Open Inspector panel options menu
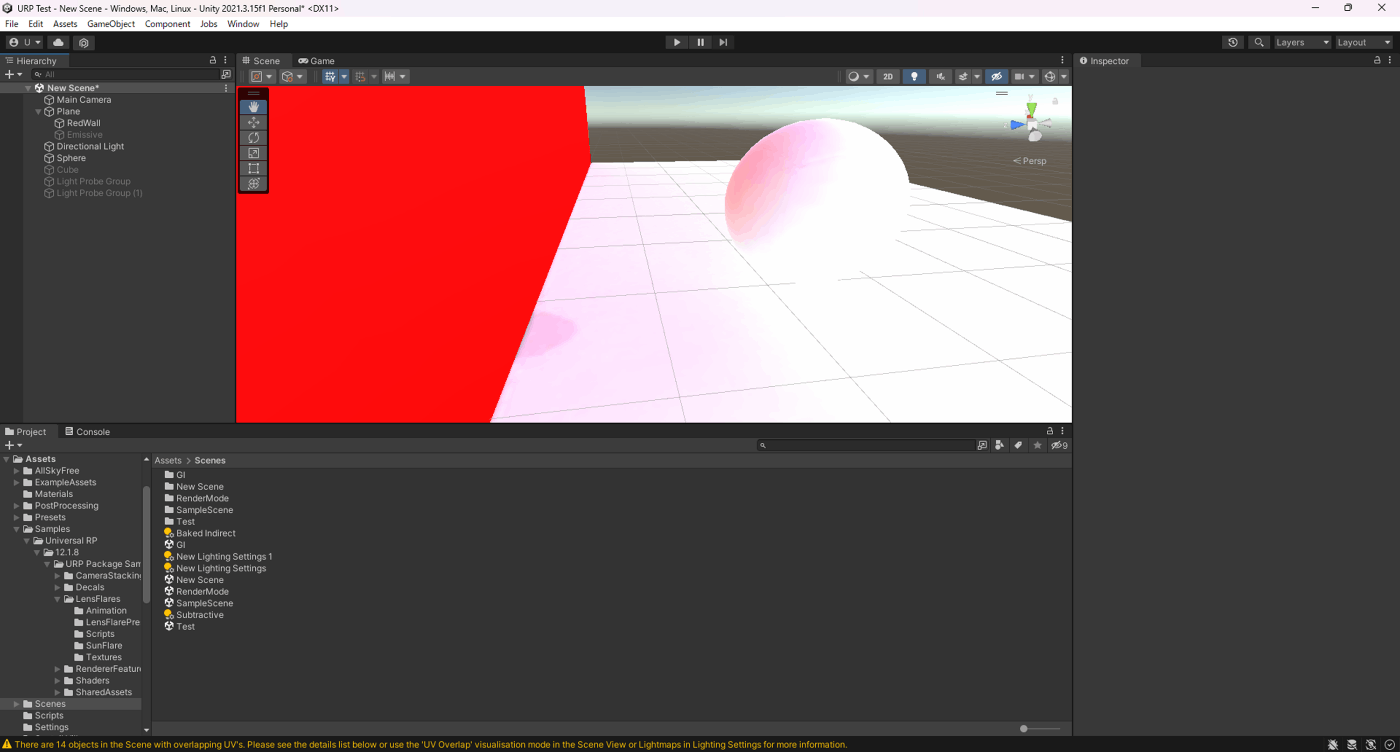Screen dimensions: 1400x752 pos(1390,60)
